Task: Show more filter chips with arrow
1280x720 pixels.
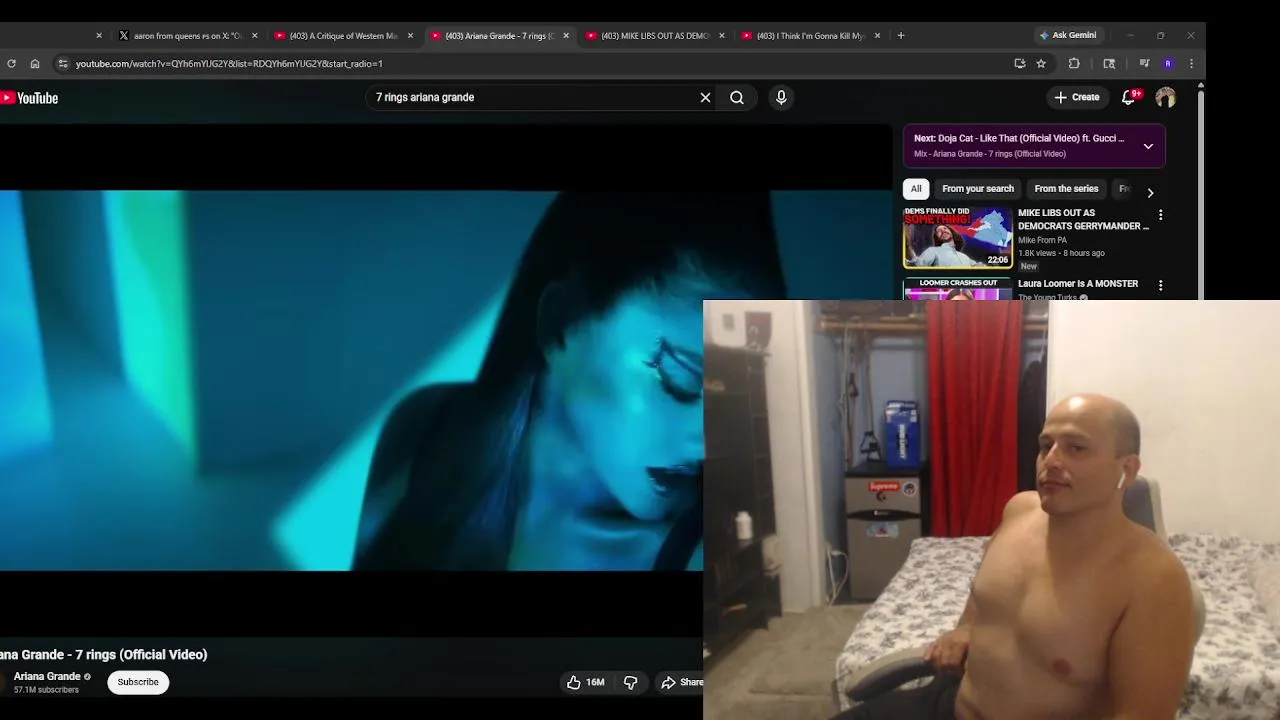Action: coord(1150,192)
